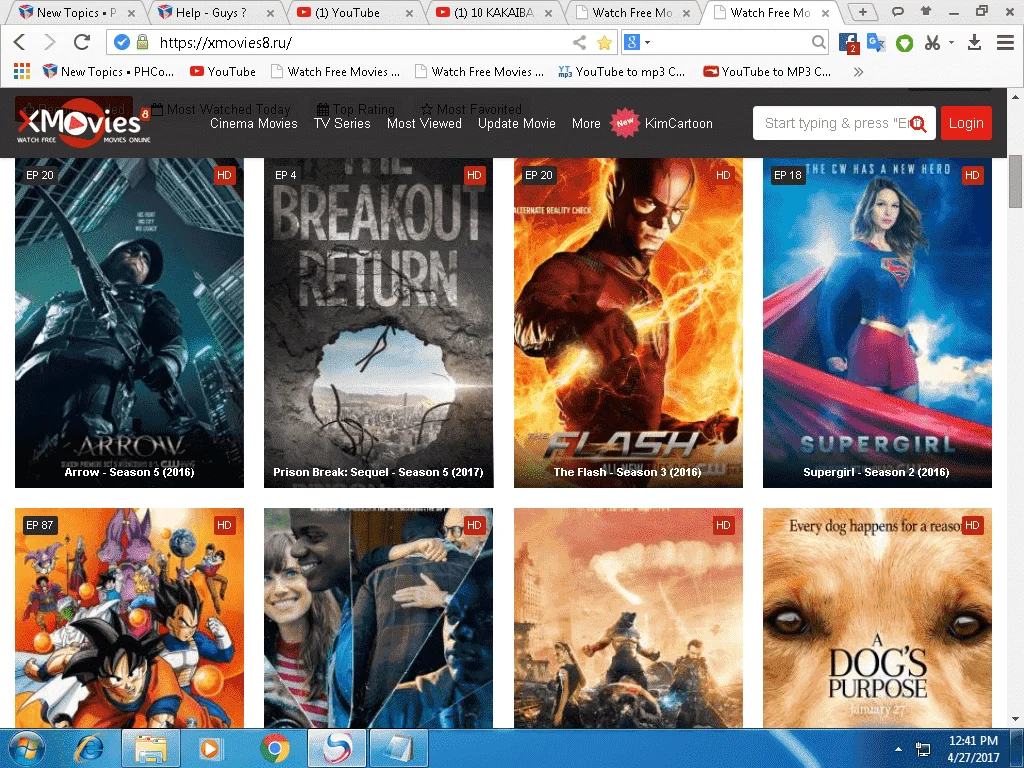Click the browser address bar URL
1024x768 pixels.
(225, 43)
